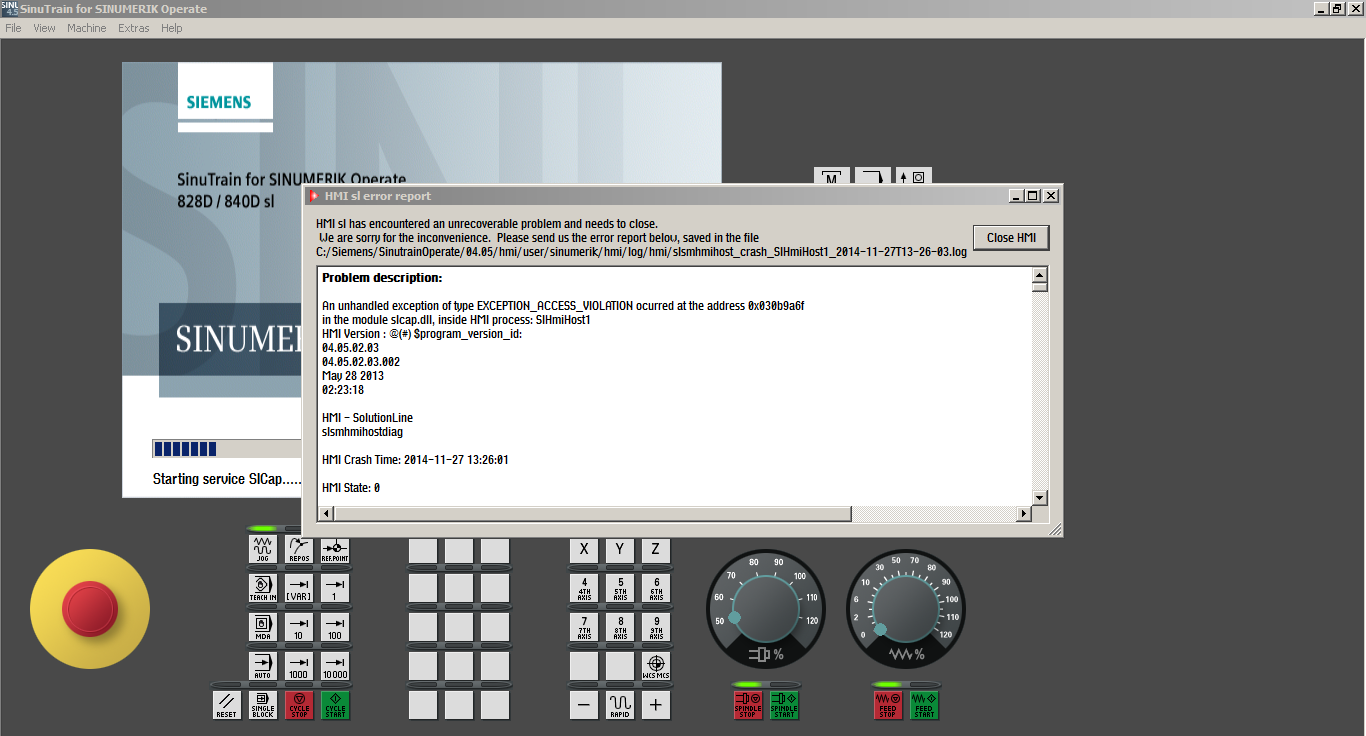1366x736 pixels.
Task: Click the 'Problem description:' heading
Action: pos(382,278)
